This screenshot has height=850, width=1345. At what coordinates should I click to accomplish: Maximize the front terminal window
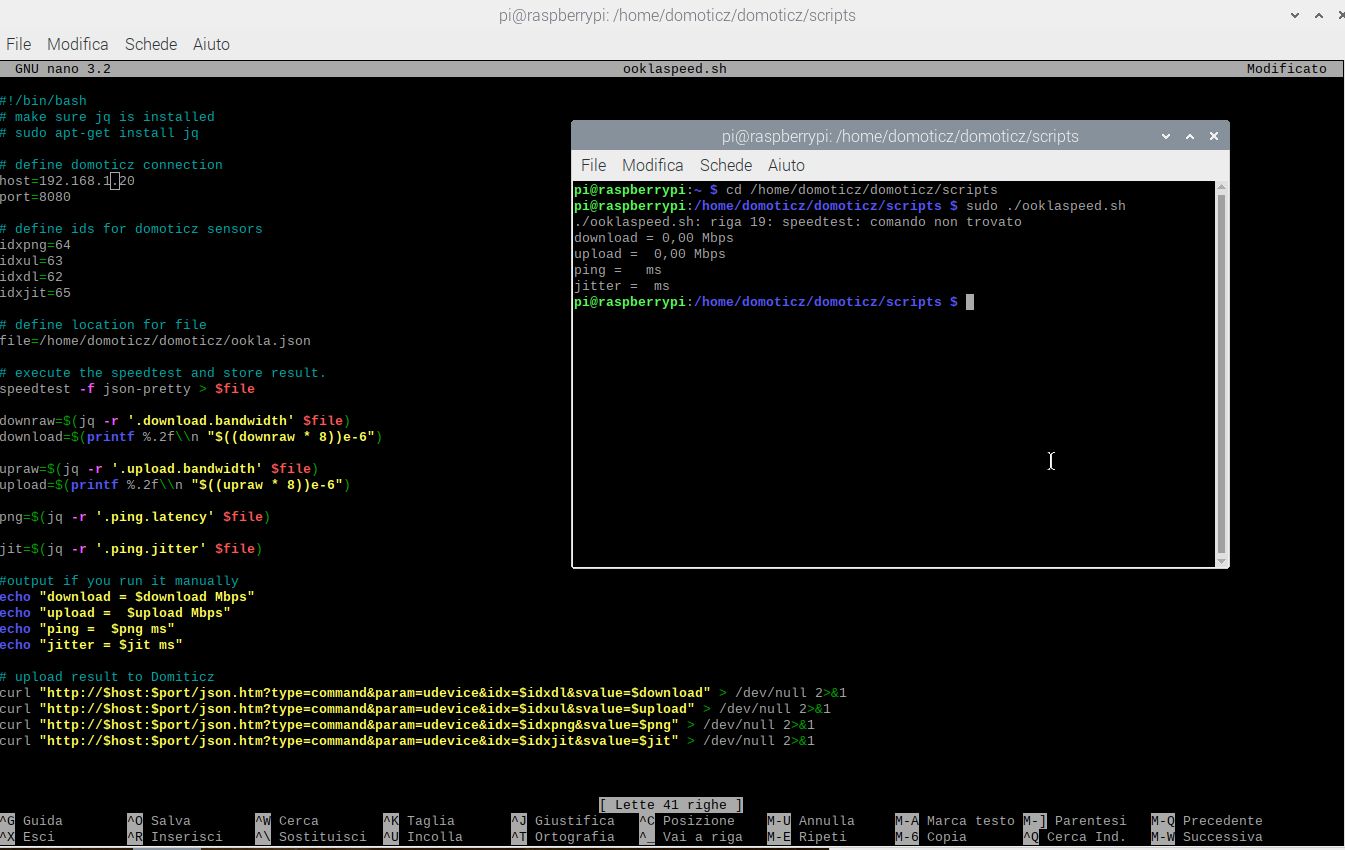(1190, 136)
